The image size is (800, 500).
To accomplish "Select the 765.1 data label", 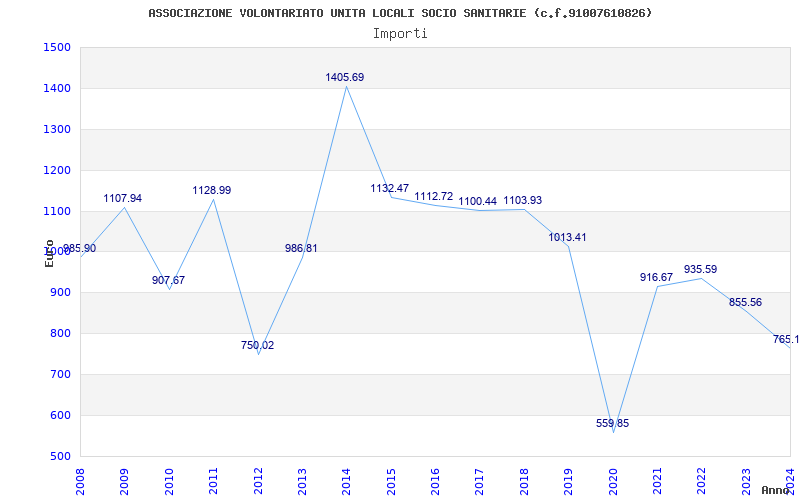I will tap(786, 339).
